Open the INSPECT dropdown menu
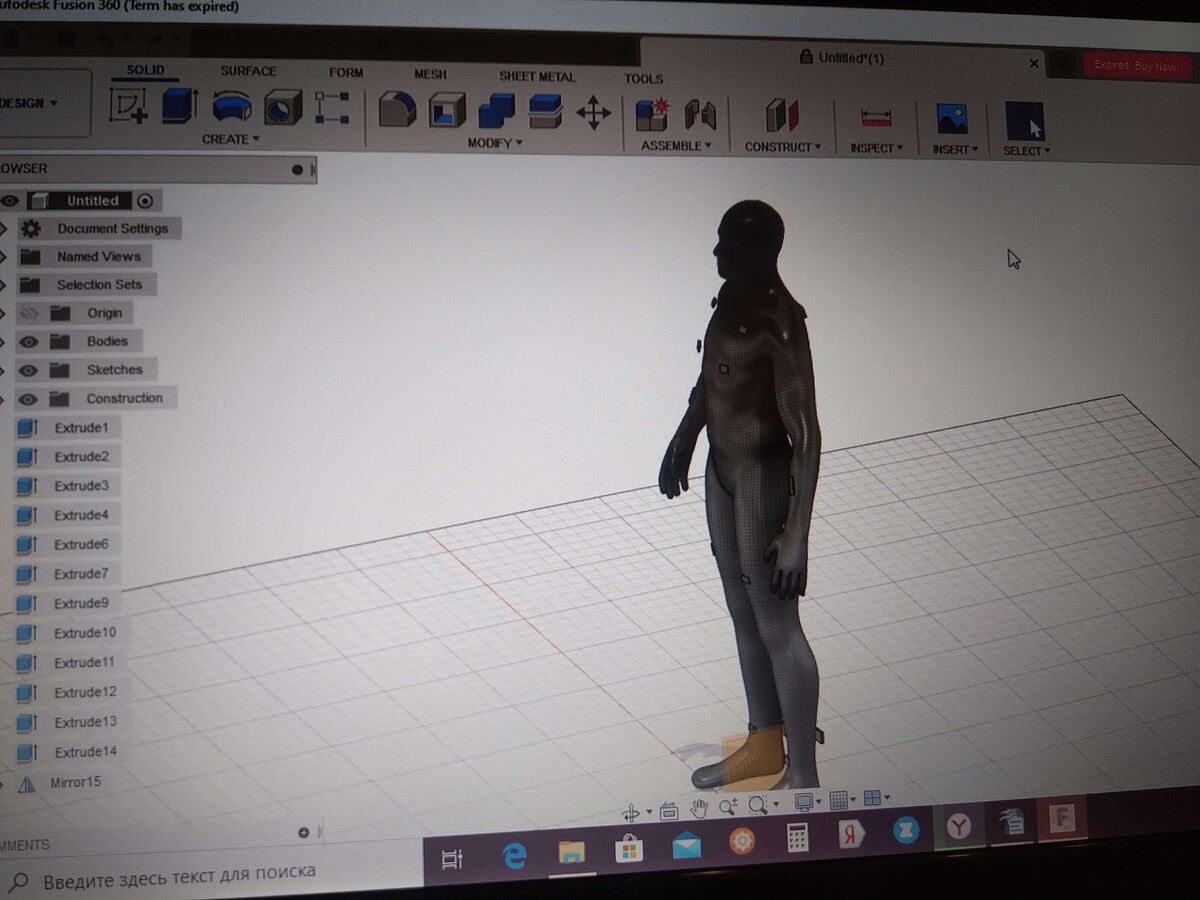1200x900 pixels. coord(876,148)
